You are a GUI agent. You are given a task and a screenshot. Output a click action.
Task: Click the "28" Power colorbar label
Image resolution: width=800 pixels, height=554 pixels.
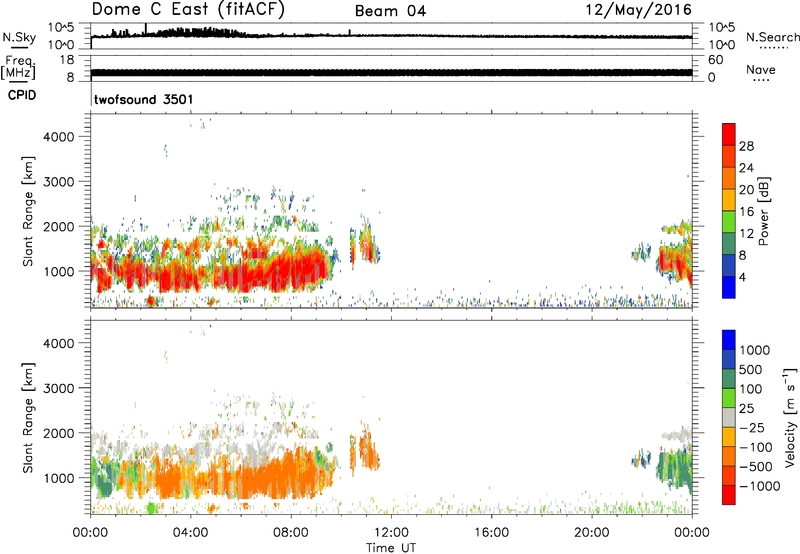tap(746, 146)
